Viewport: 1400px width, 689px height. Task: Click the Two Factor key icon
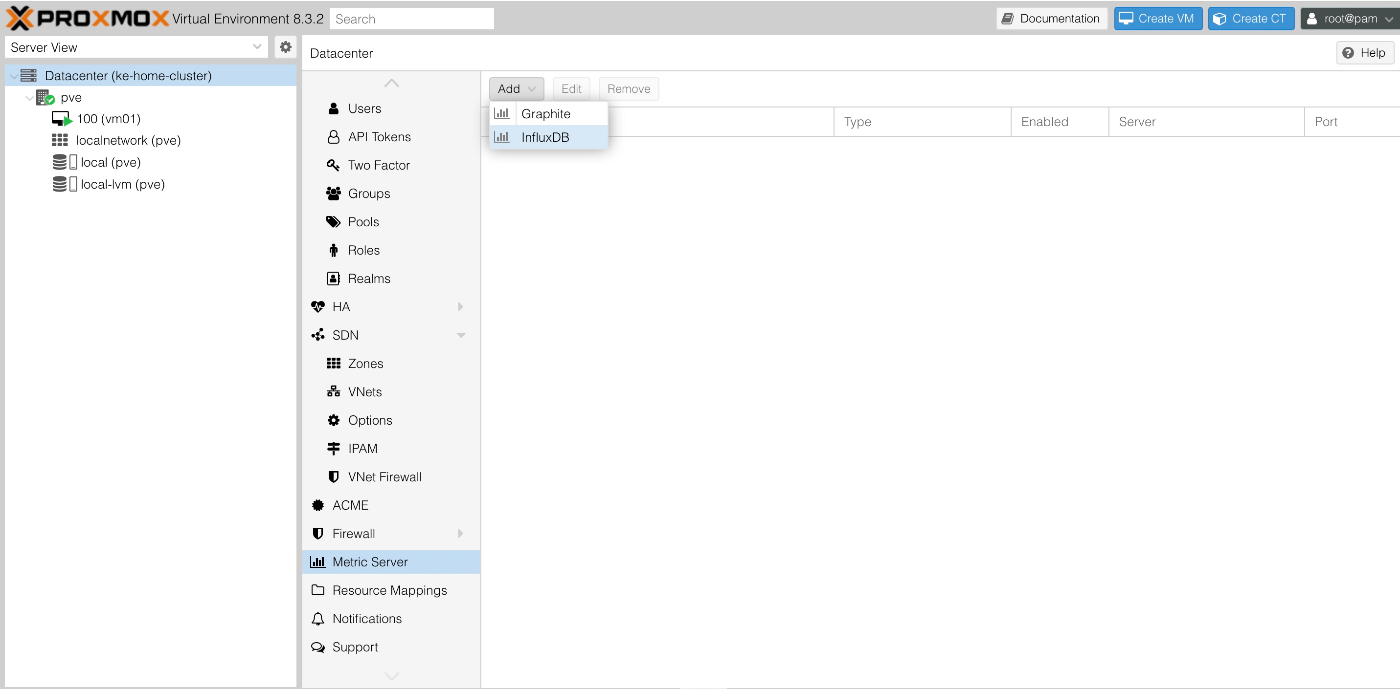(334, 165)
